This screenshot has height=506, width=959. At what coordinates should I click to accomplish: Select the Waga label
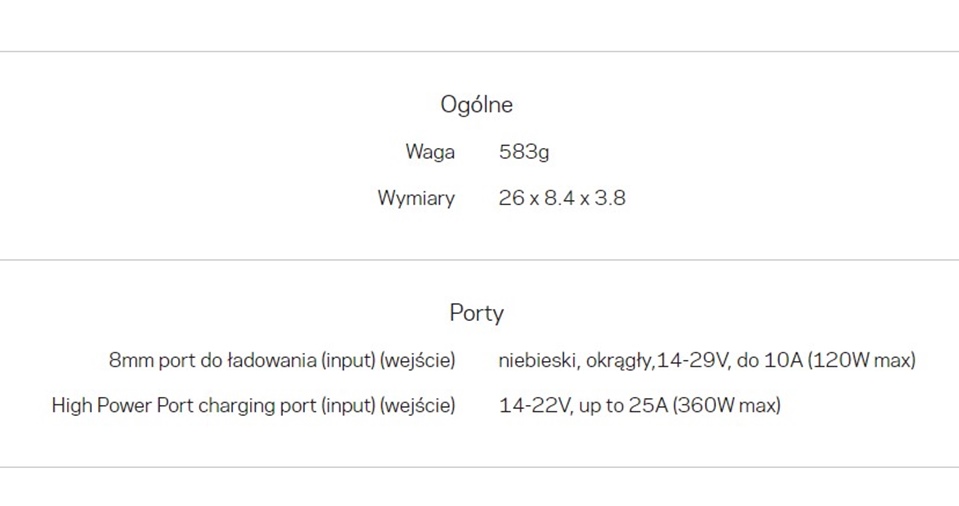click(x=430, y=152)
